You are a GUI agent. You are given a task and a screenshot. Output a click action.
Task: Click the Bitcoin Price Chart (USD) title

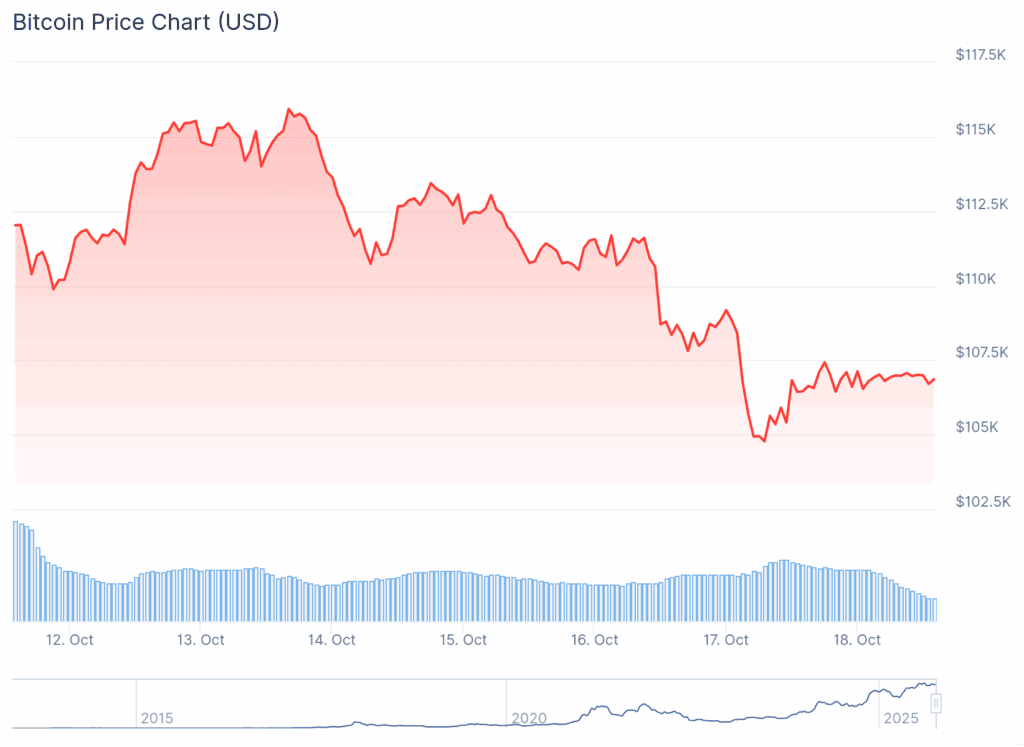point(146,22)
